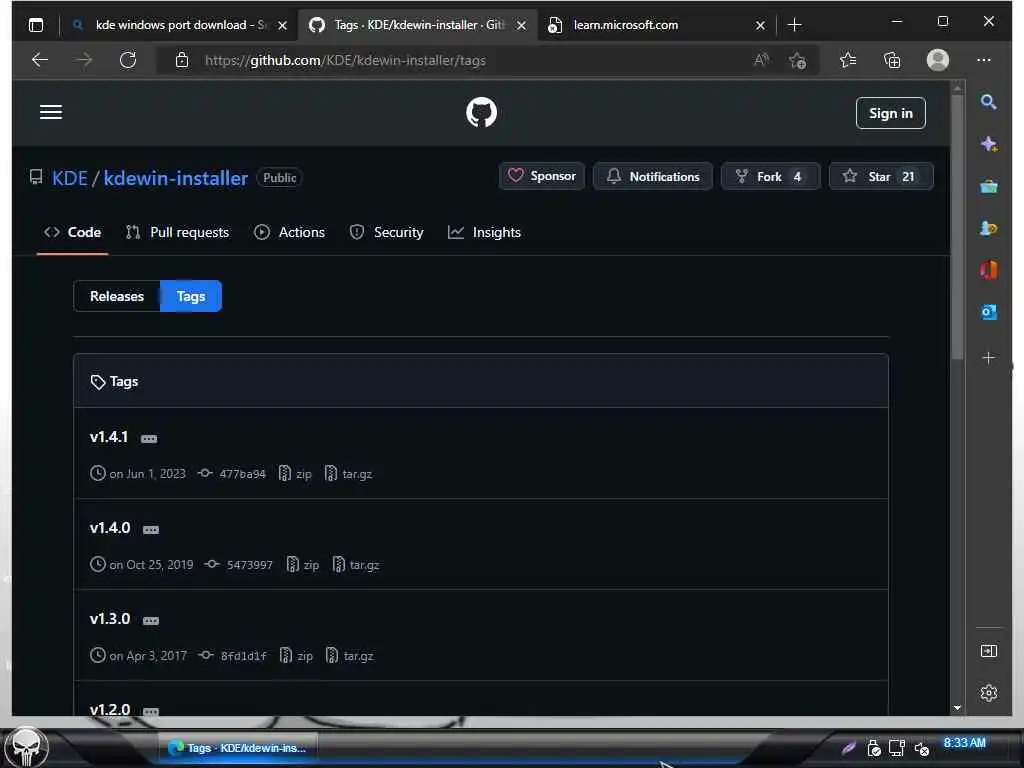Click the browser Back arrow
The image size is (1024, 768).
[x=40, y=60]
